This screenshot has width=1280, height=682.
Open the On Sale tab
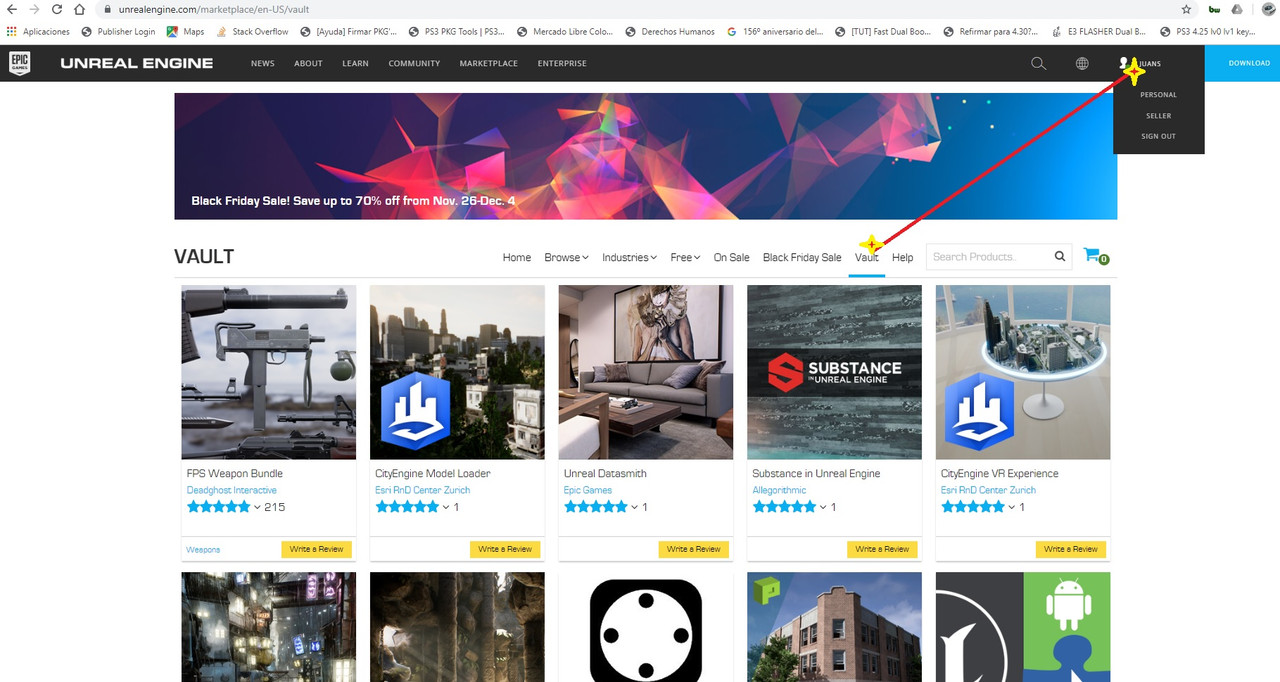[x=731, y=258]
